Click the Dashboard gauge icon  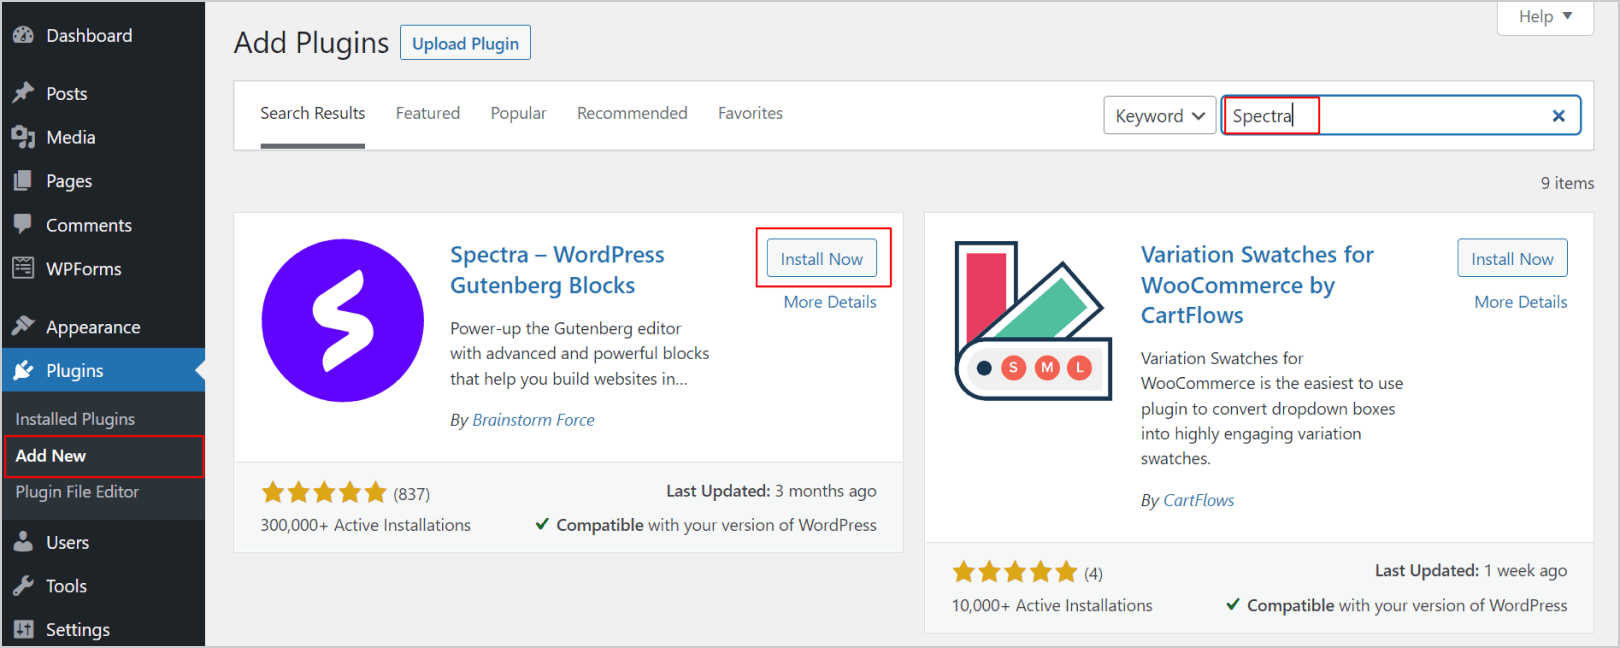[x=23, y=35]
